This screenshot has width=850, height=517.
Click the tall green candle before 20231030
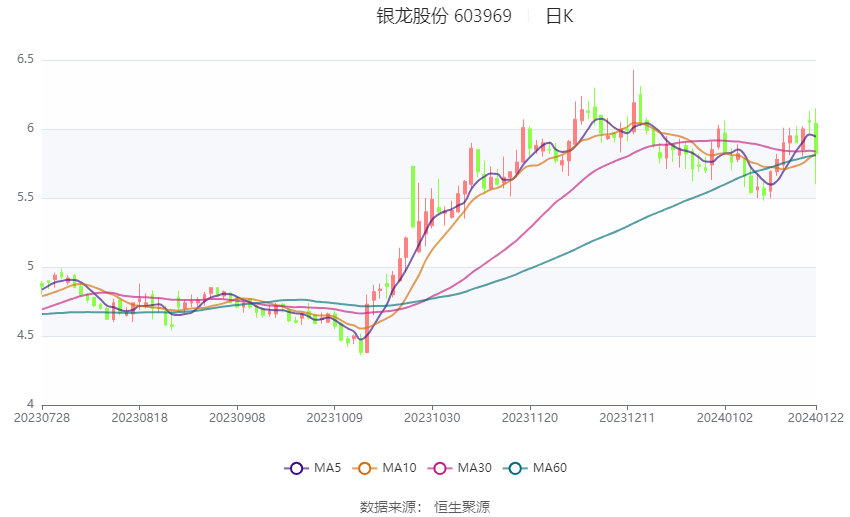coord(413,197)
